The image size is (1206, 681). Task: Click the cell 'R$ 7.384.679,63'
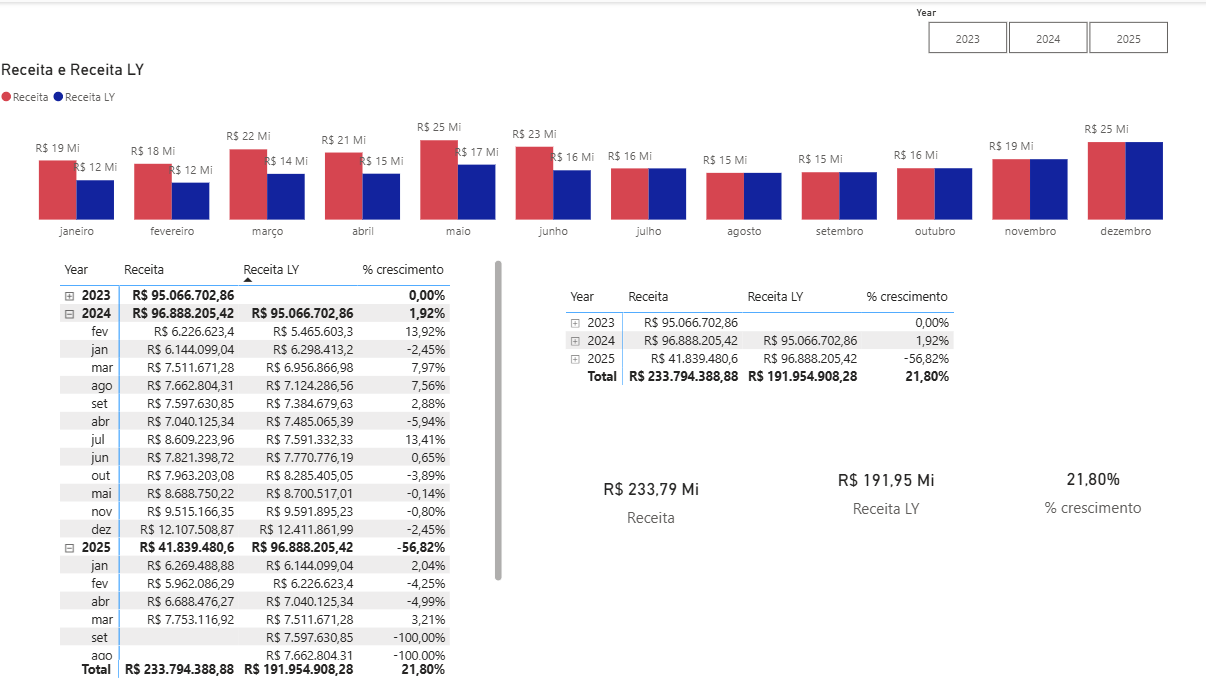310,403
